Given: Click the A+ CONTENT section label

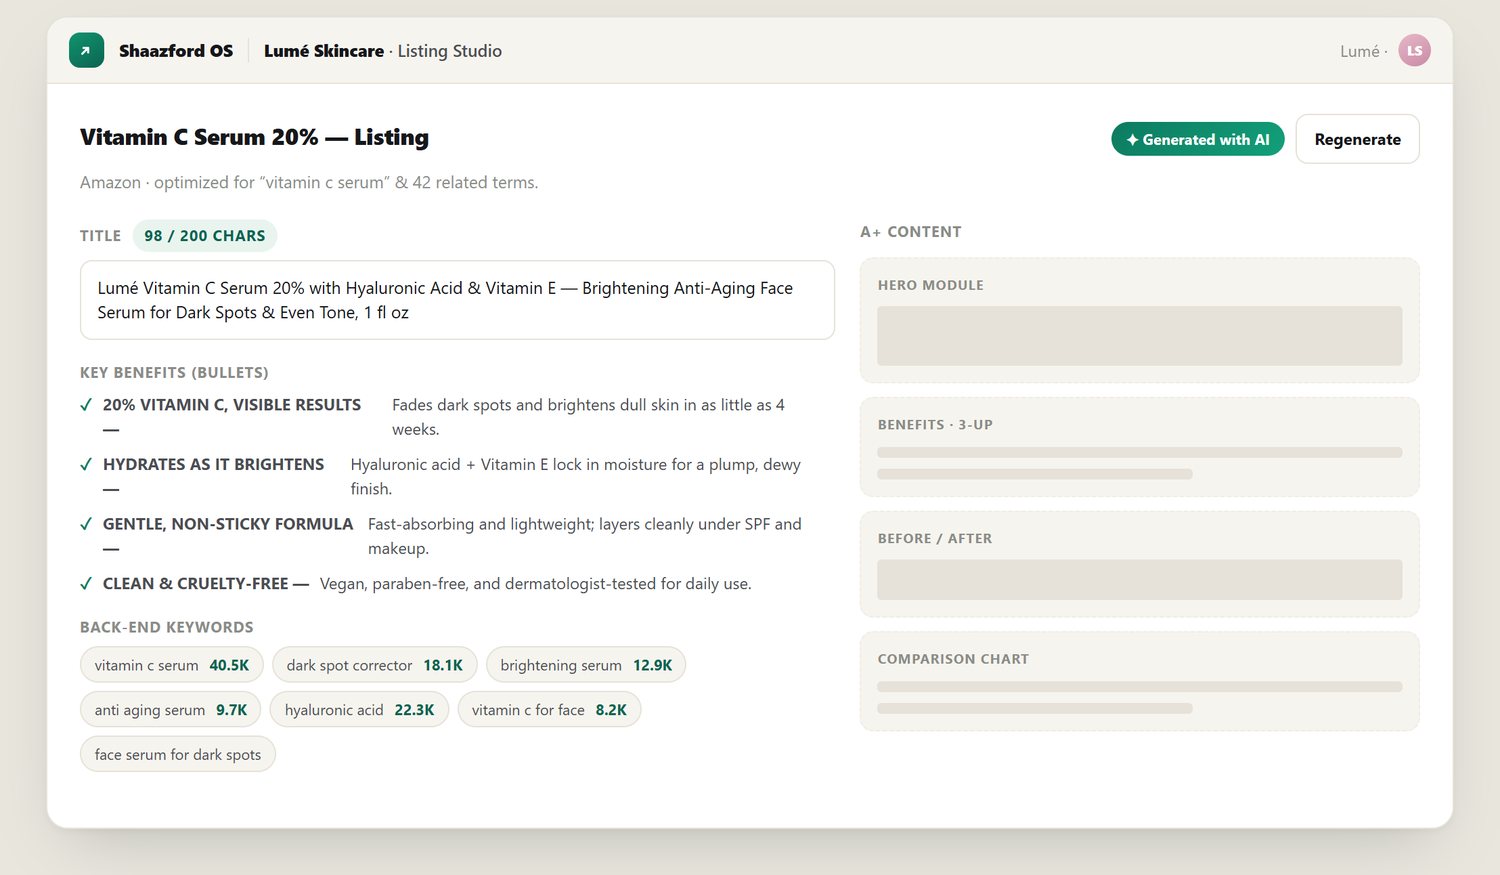Looking at the screenshot, I should pyautogui.click(x=911, y=232).
